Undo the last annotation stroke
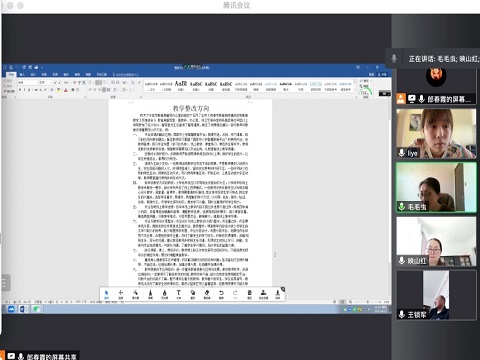 click(x=221, y=294)
